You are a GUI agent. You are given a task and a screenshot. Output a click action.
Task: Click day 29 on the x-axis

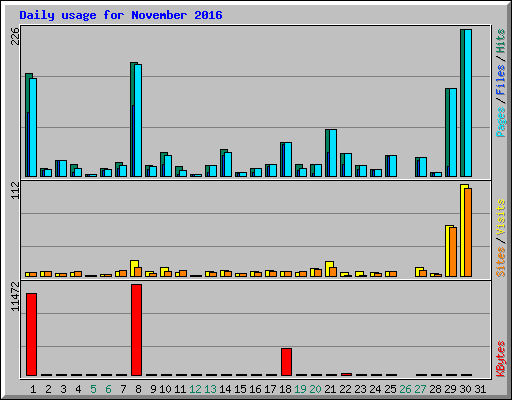[450, 389]
